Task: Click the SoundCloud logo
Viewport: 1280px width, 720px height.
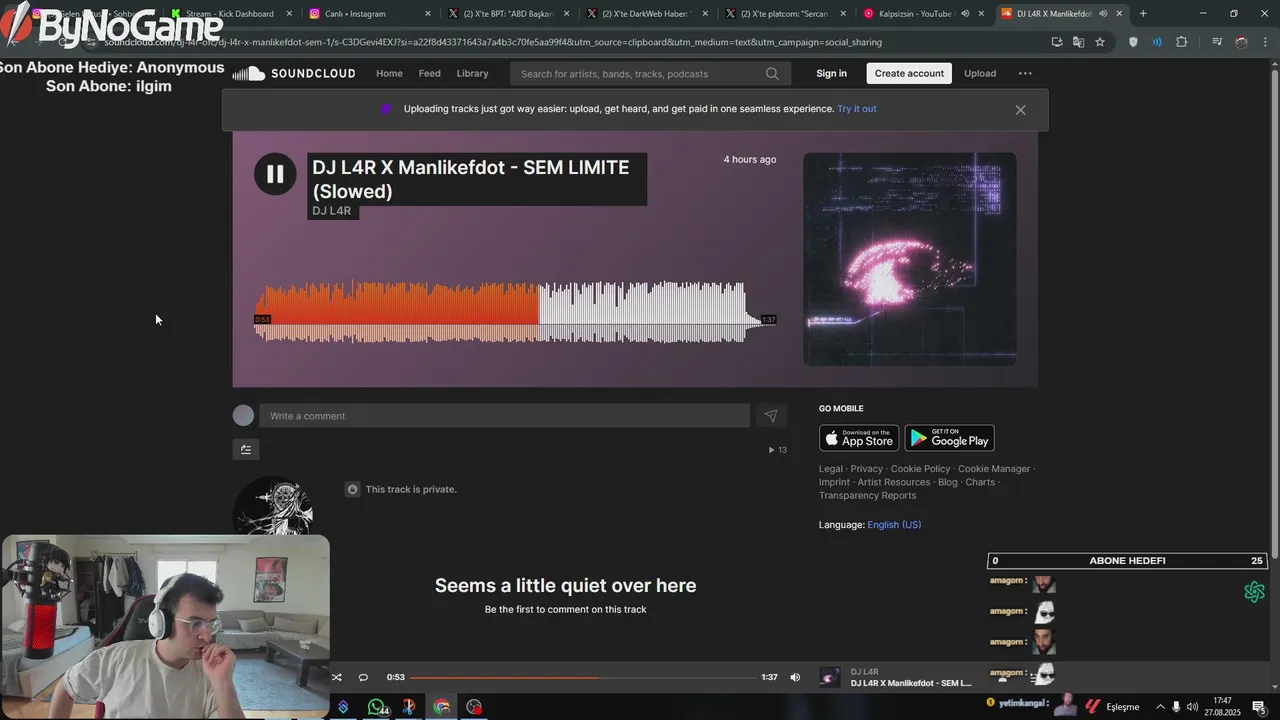Action: [x=294, y=74]
